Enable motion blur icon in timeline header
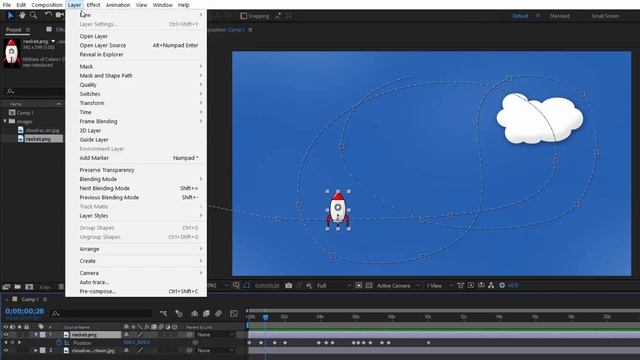Image resolution: width=640 pixels, height=360 pixels. [218, 313]
